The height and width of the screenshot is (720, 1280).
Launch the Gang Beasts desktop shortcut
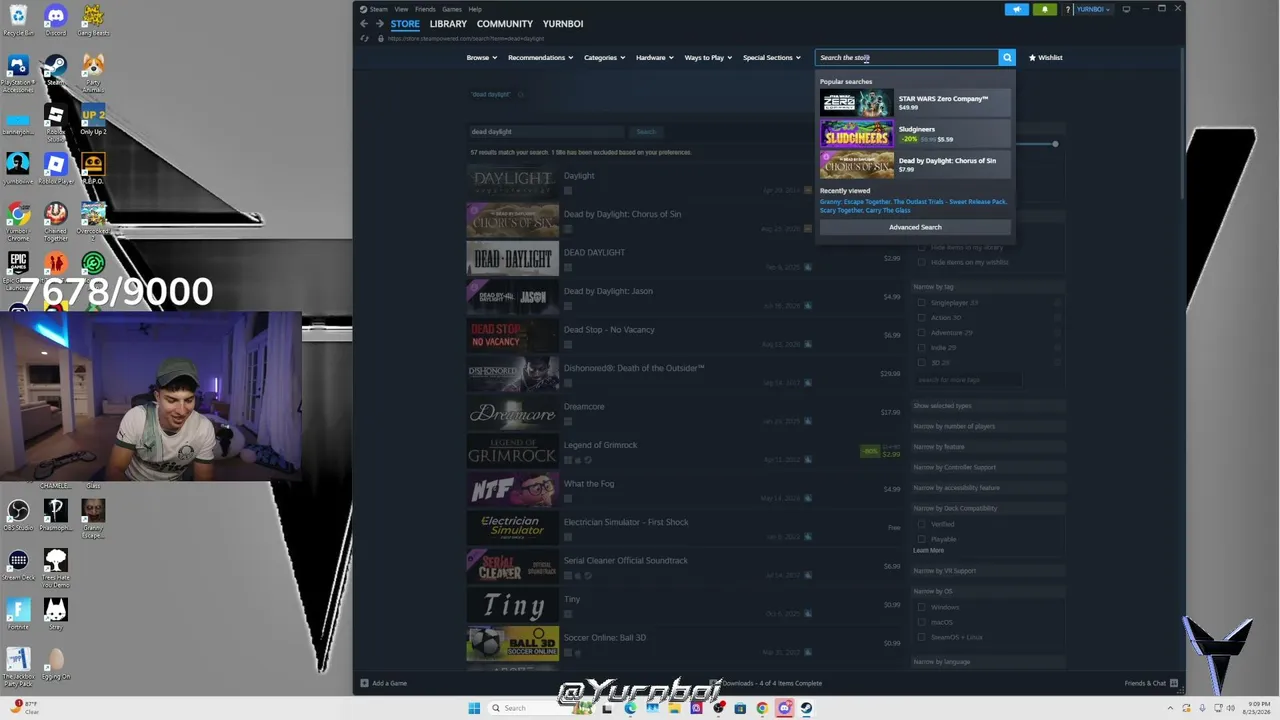(93, 19)
